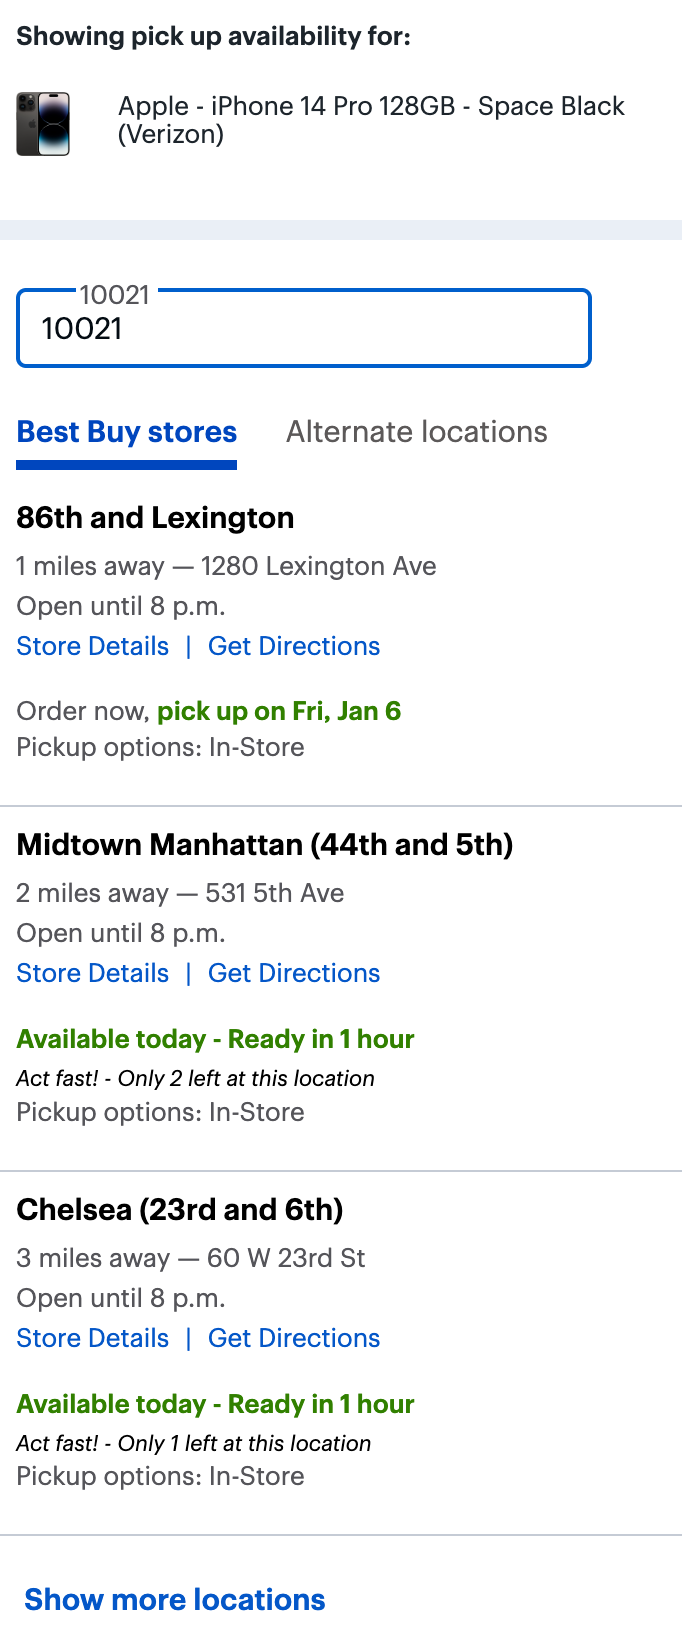Image resolution: width=682 pixels, height=1644 pixels.
Task: Switch to the Alternate locations tab
Action: pos(416,432)
